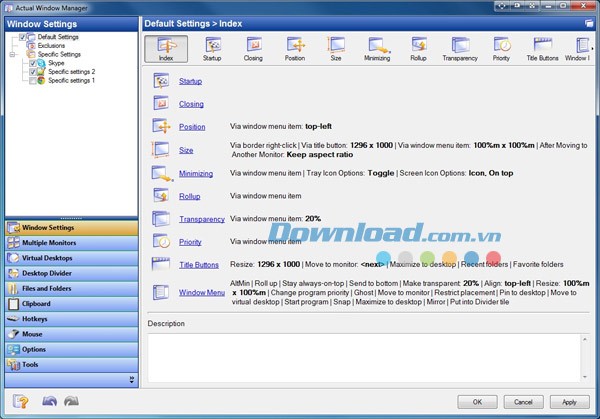Click inside the Description text box
This screenshot has width=600, height=419.
pos(364,358)
